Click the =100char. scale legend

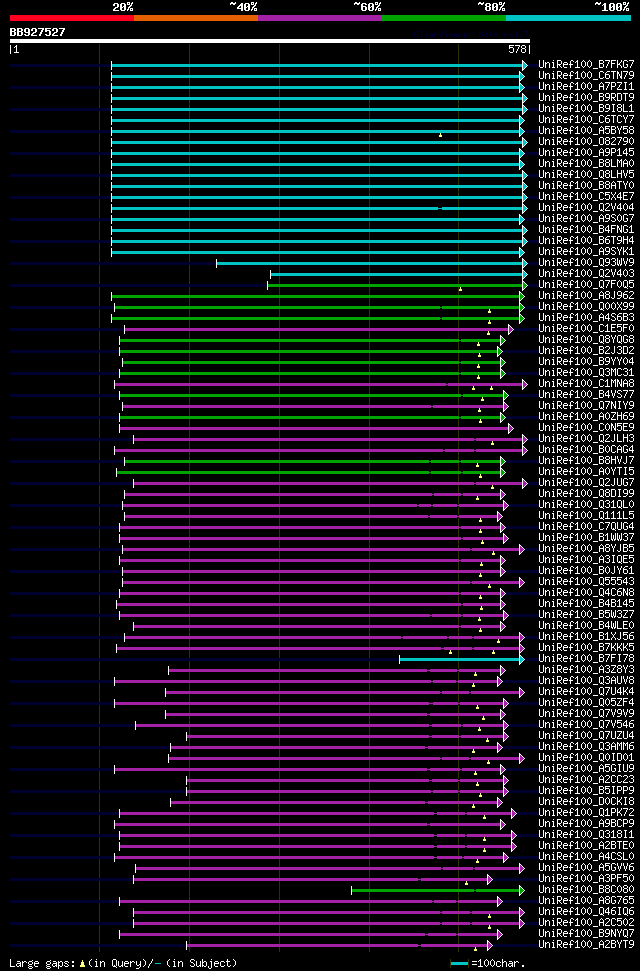(488, 964)
